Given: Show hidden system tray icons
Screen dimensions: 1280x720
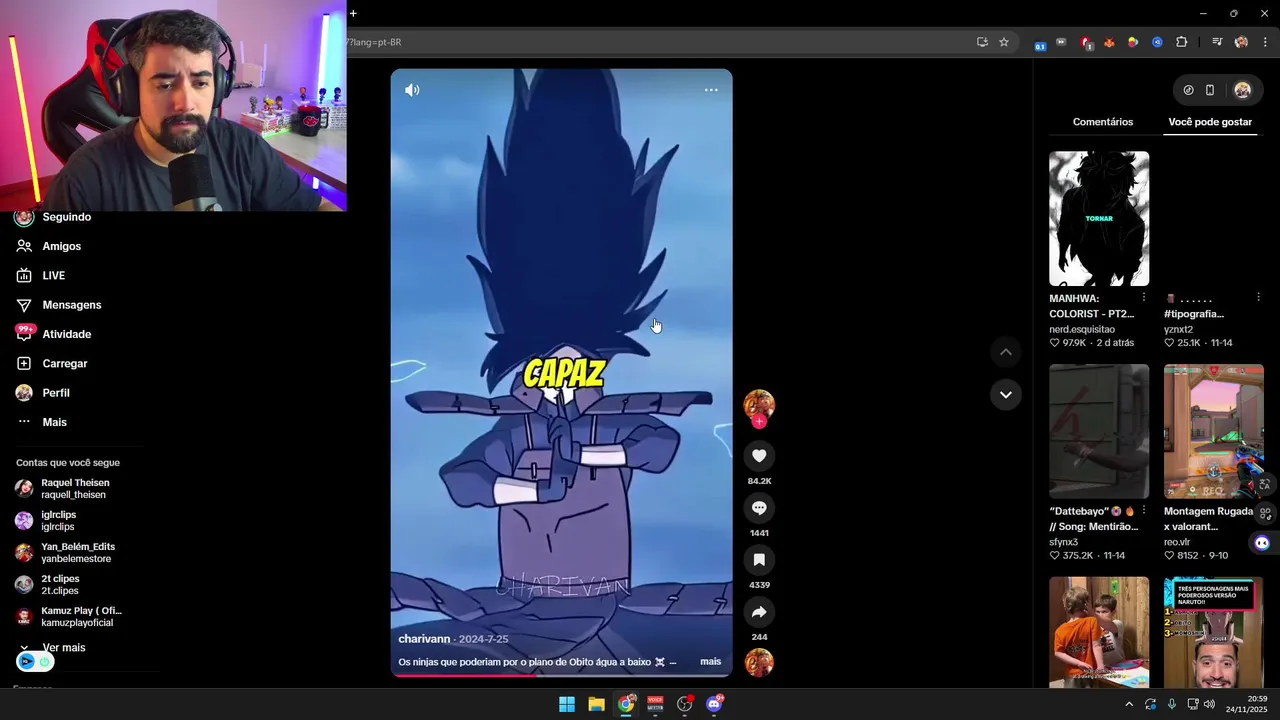Looking at the screenshot, I should pyautogui.click(x=1129, y=704).
